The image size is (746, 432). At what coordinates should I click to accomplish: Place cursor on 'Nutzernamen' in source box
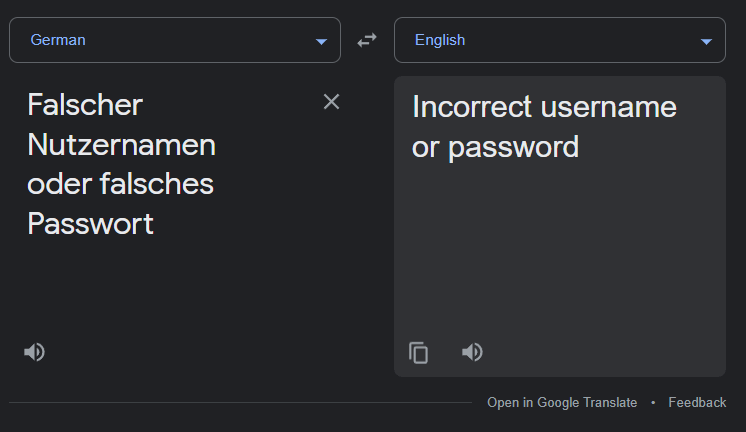click(x=121, y=145)
